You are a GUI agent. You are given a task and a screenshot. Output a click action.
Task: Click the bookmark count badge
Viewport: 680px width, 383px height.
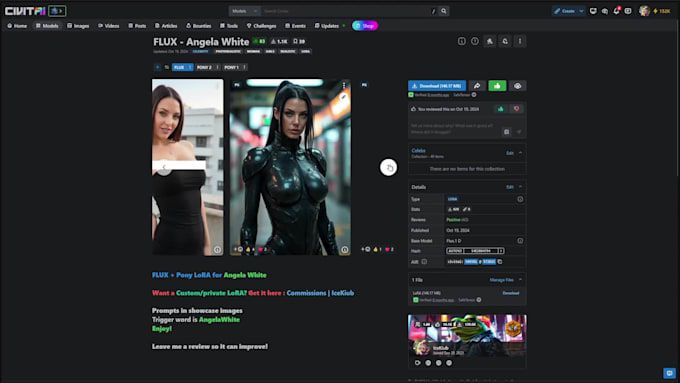299,42
